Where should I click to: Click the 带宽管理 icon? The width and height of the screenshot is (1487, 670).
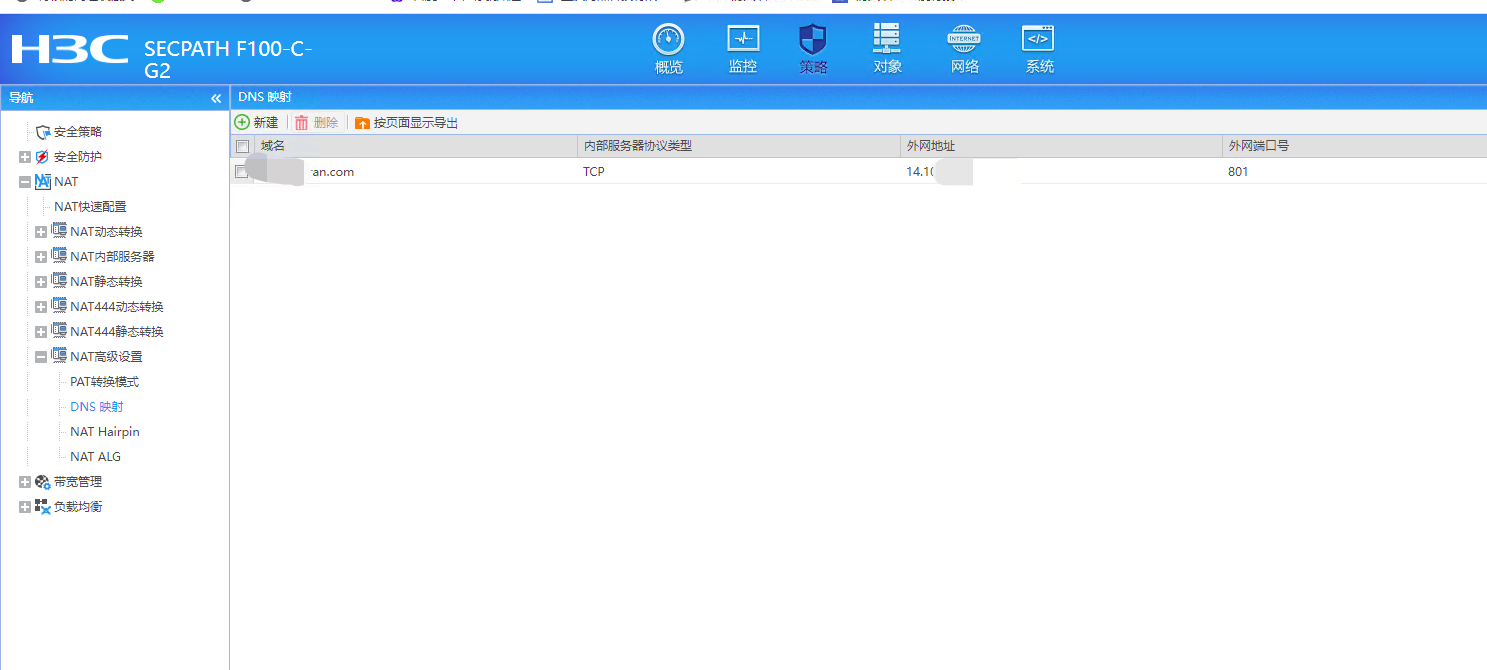point(42,482)
